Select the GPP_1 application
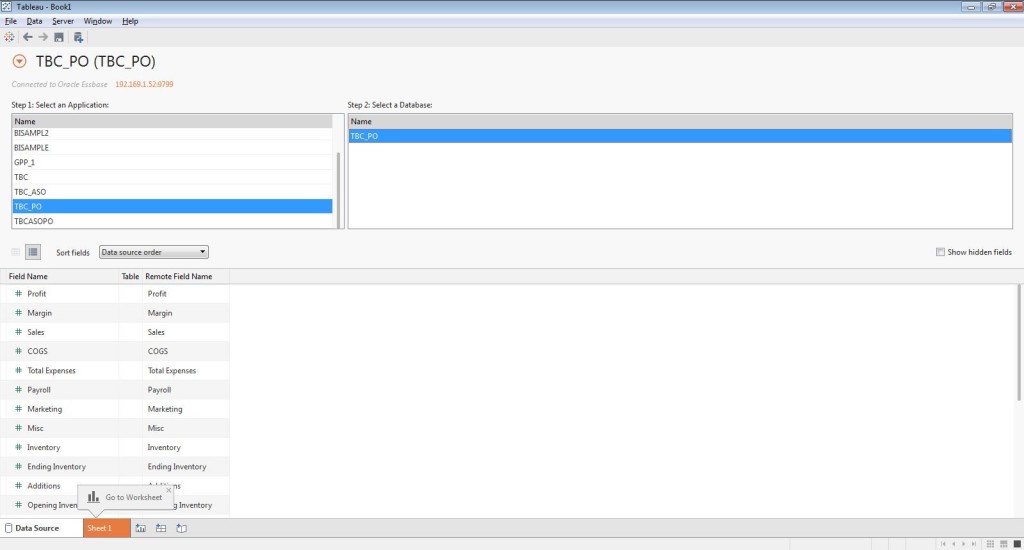The width and height of the screenshot is (1024, 550). 172,162
